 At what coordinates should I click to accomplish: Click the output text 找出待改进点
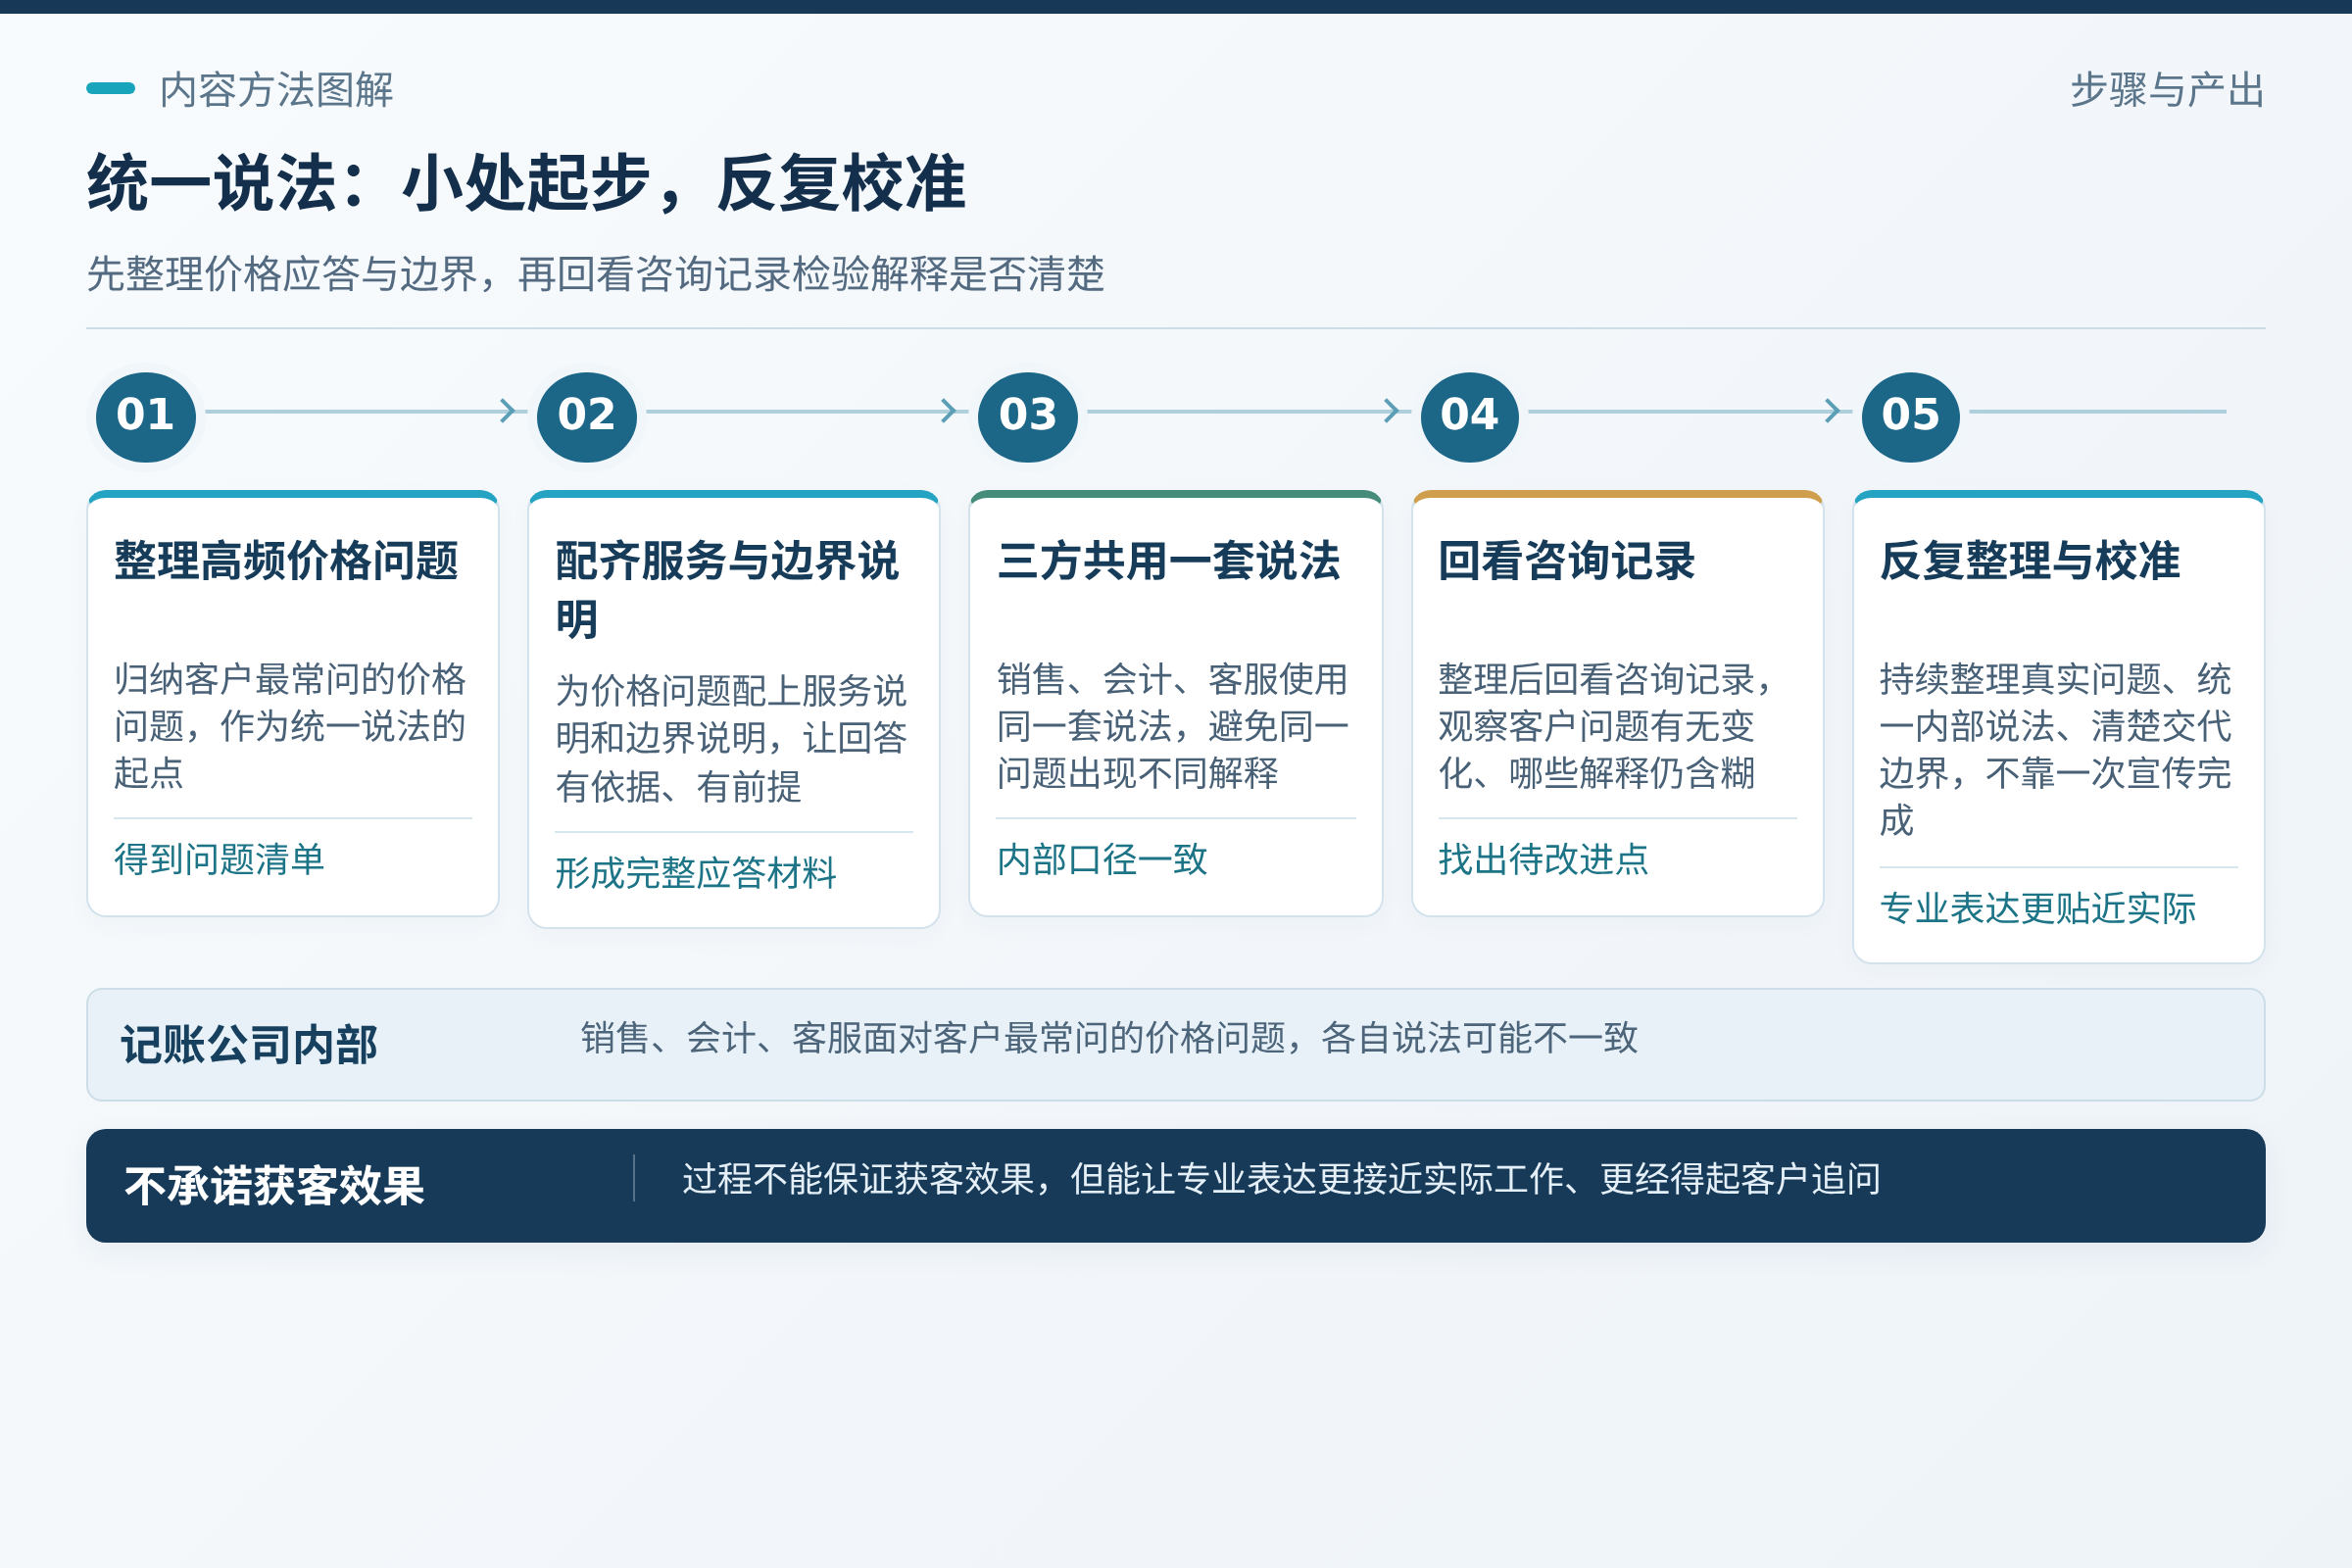pos(1544,859)
